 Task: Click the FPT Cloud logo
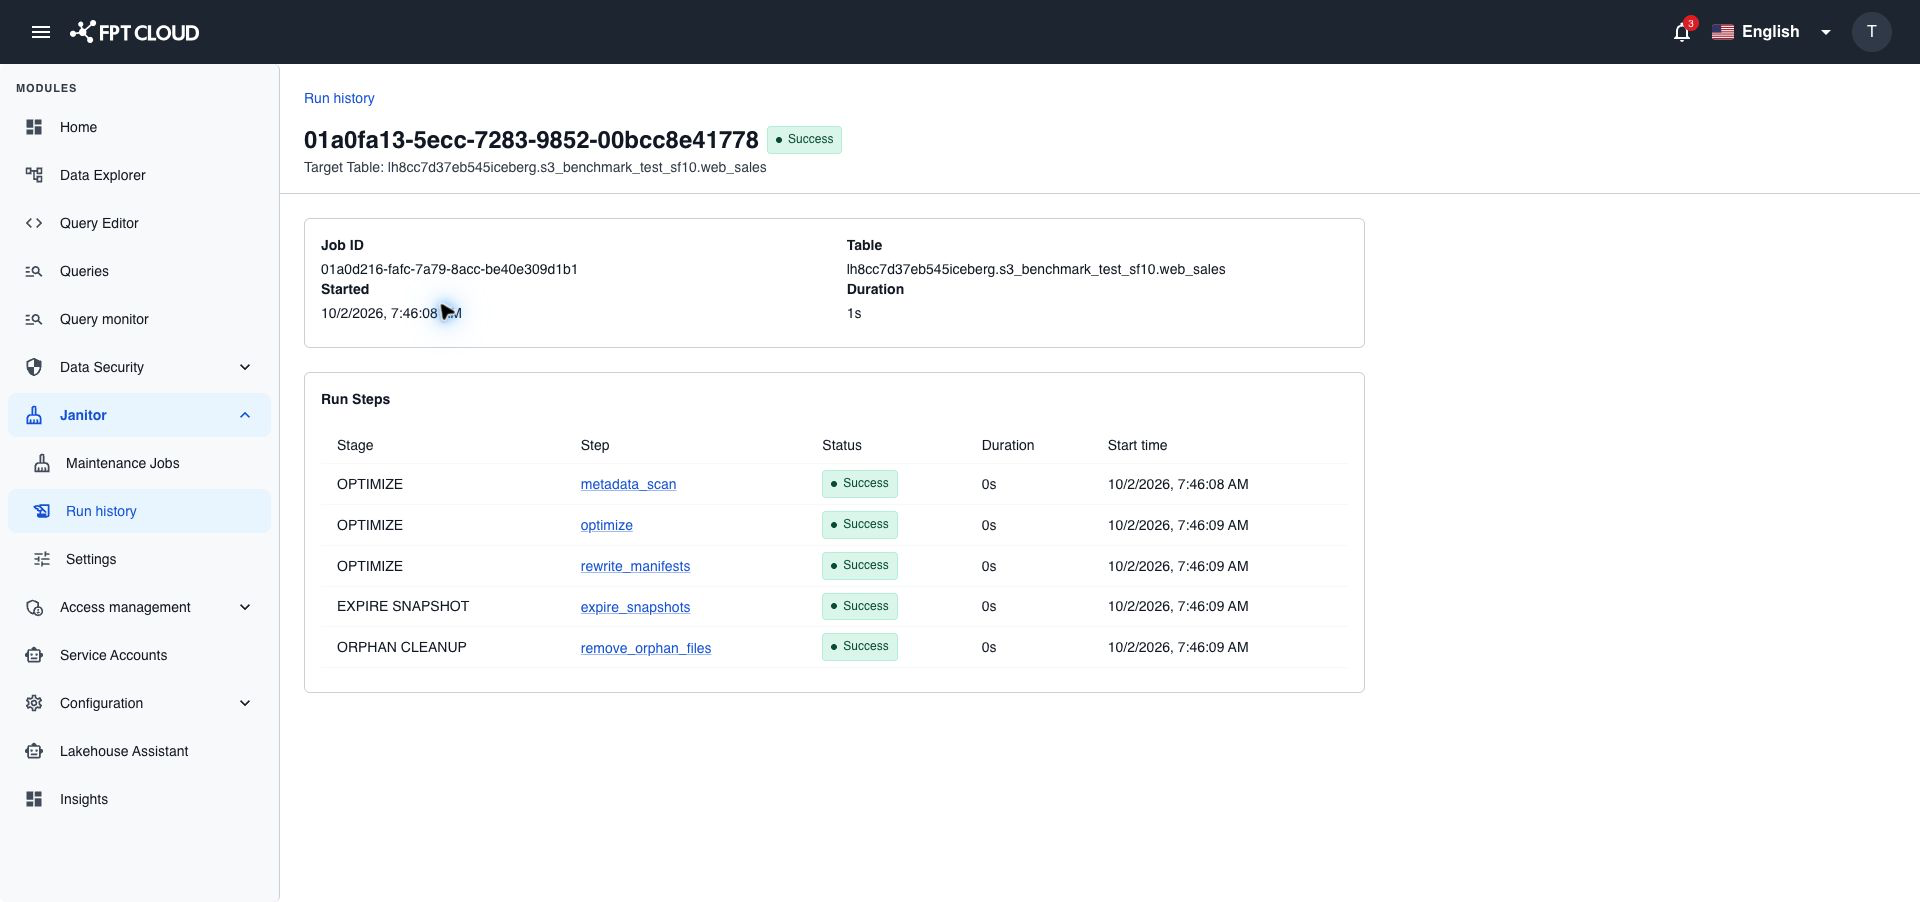134,32
